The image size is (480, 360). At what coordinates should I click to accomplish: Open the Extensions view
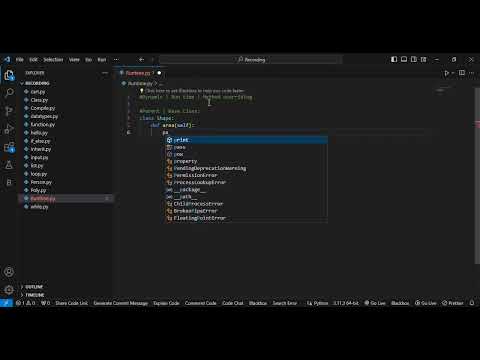tap(9, 147)
